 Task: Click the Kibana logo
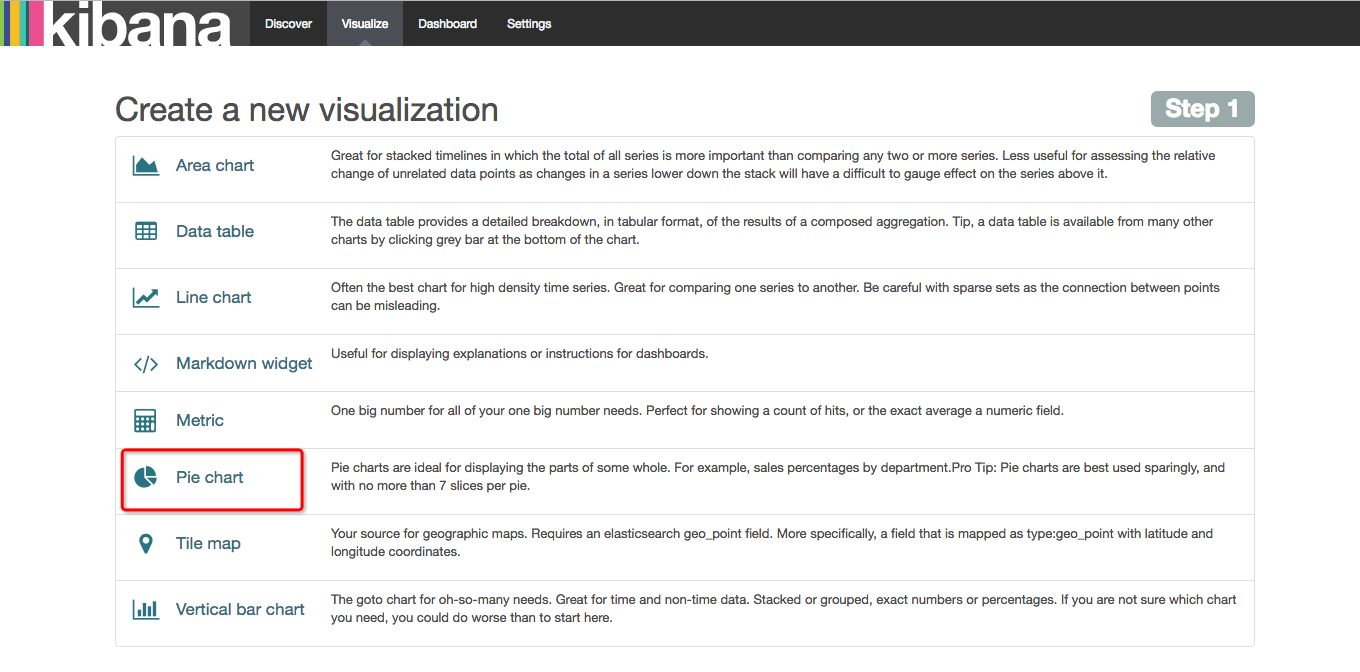coord(116,23)
